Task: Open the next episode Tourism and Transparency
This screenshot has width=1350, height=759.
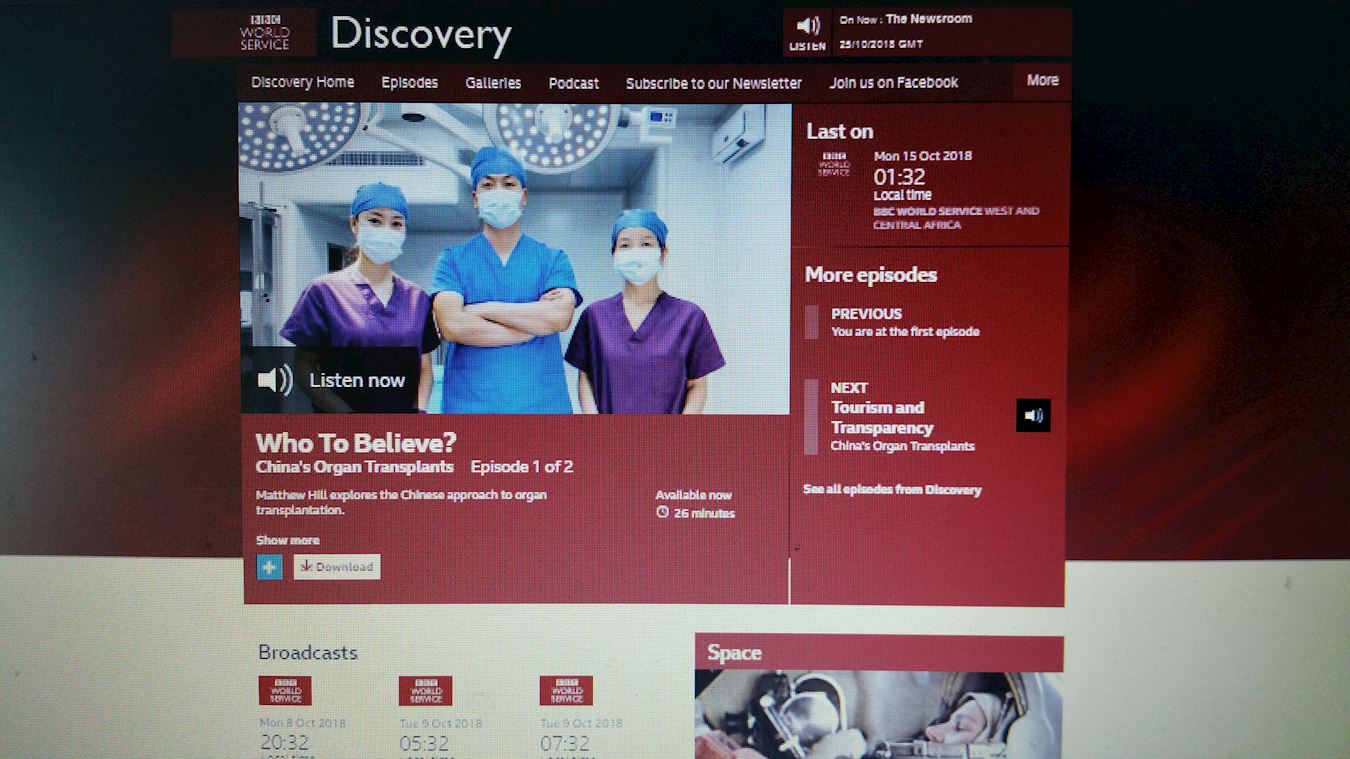Action: 882,418
